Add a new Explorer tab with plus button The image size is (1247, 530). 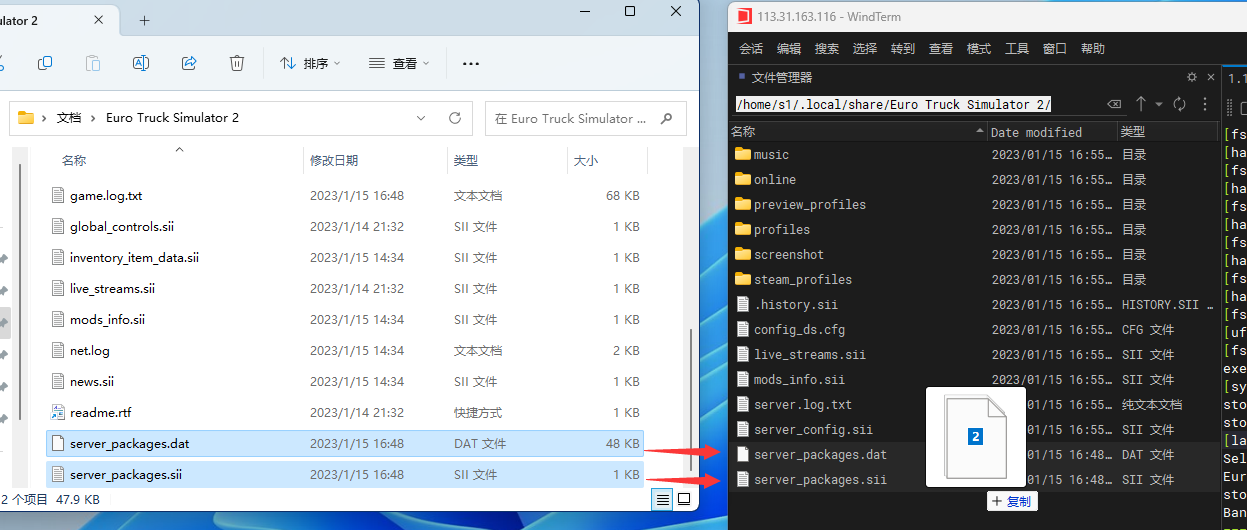tap(144, 20)
